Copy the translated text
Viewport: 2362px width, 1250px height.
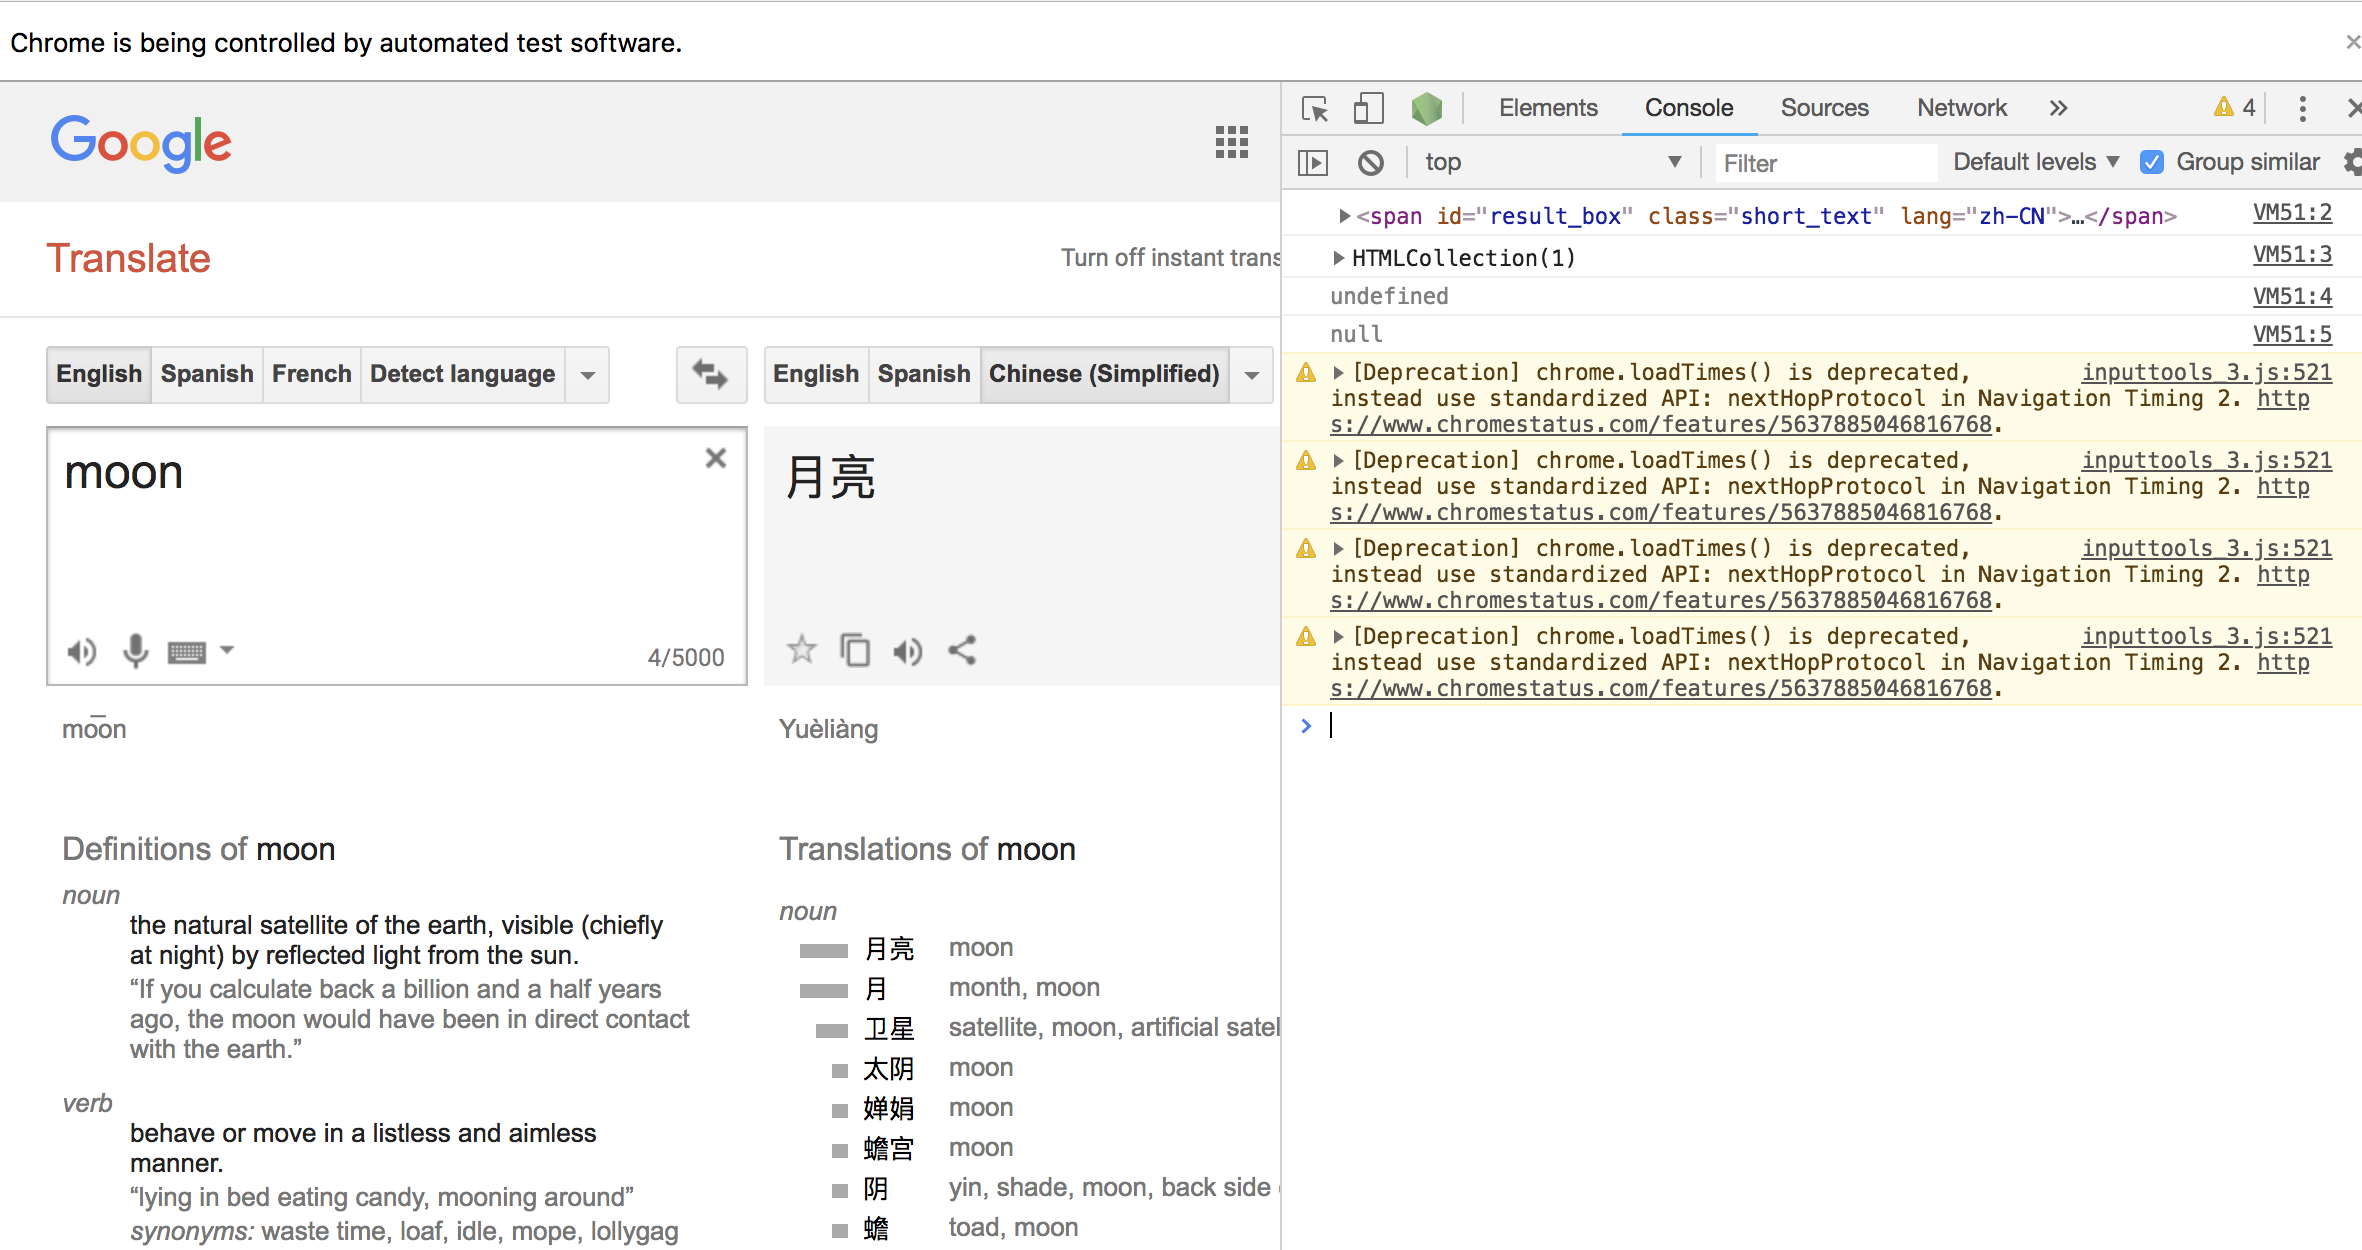[855, 650]
